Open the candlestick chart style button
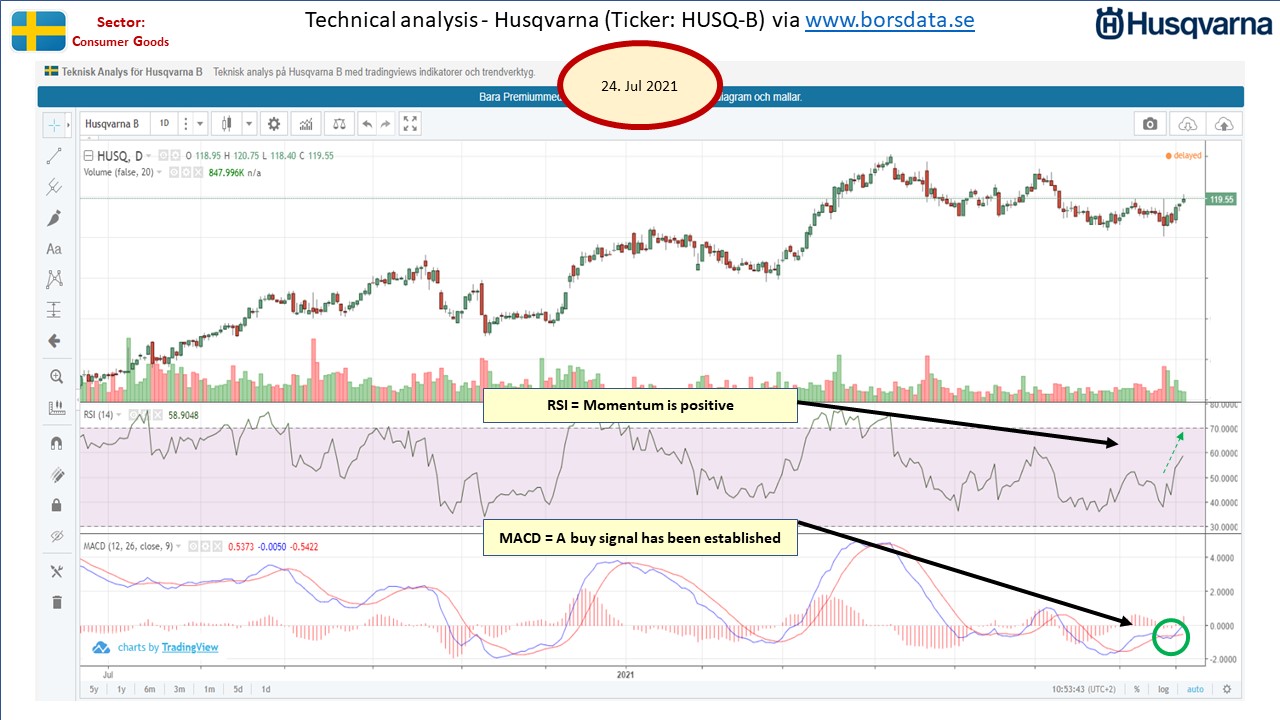This screenshot has width=1280, height=720. pyautogui.click(x=227, y=124)
